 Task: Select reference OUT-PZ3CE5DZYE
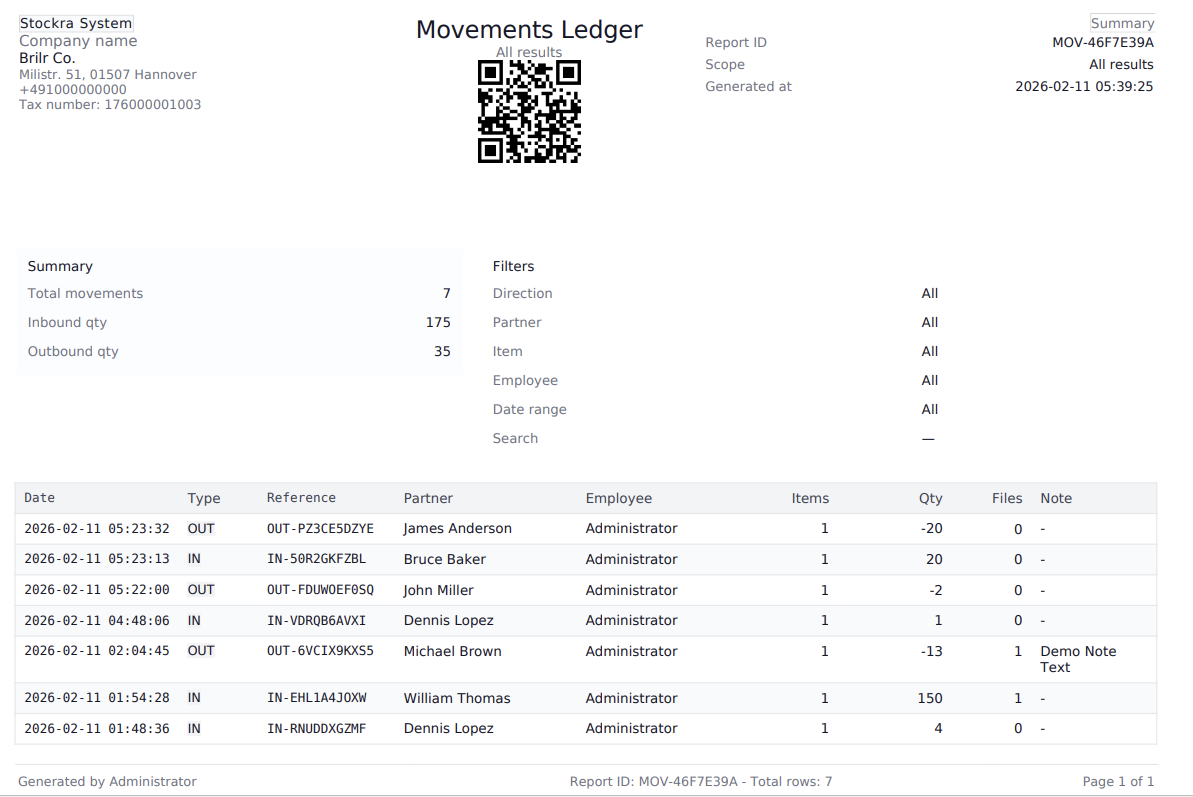pyautogui.click(x=320, y=528)
